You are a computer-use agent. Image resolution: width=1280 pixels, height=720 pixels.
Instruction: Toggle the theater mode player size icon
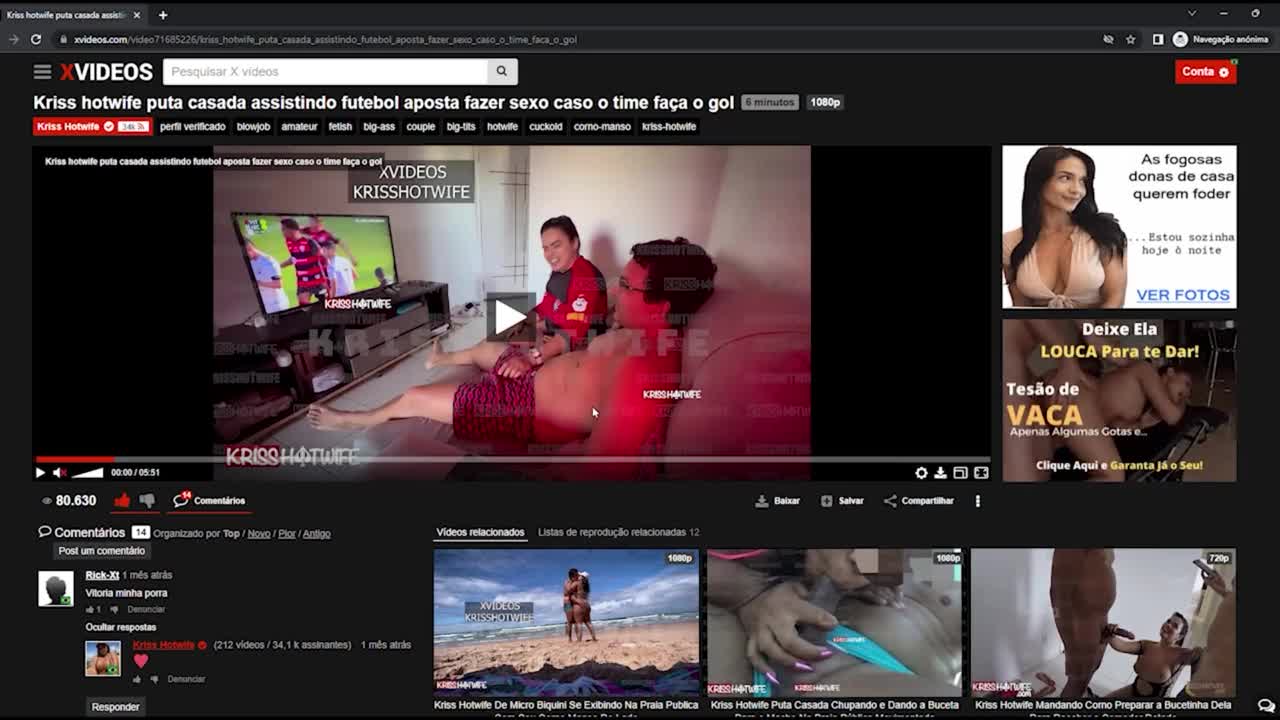960,473
